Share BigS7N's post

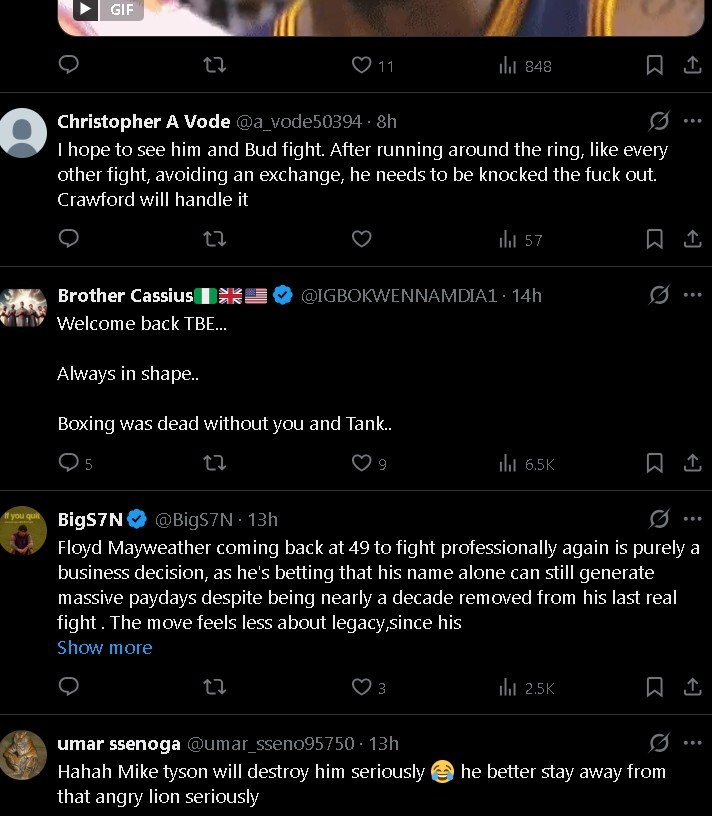coord(692,688)
